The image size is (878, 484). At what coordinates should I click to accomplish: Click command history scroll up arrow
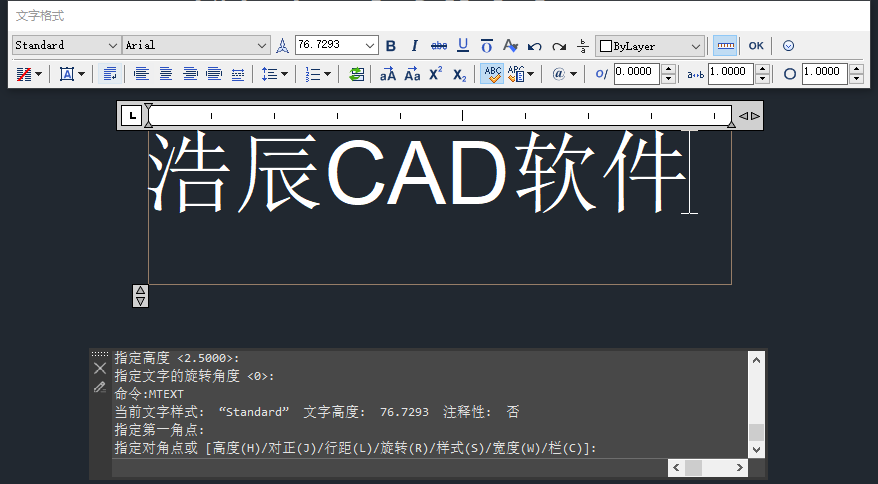tap(756, 360)
